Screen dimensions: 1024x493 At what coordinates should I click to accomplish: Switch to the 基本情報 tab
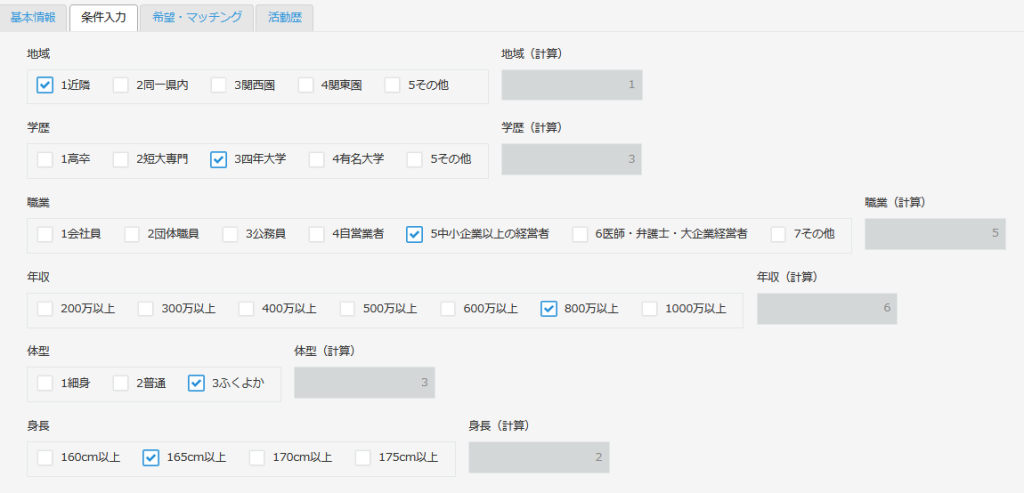[33, 17]
